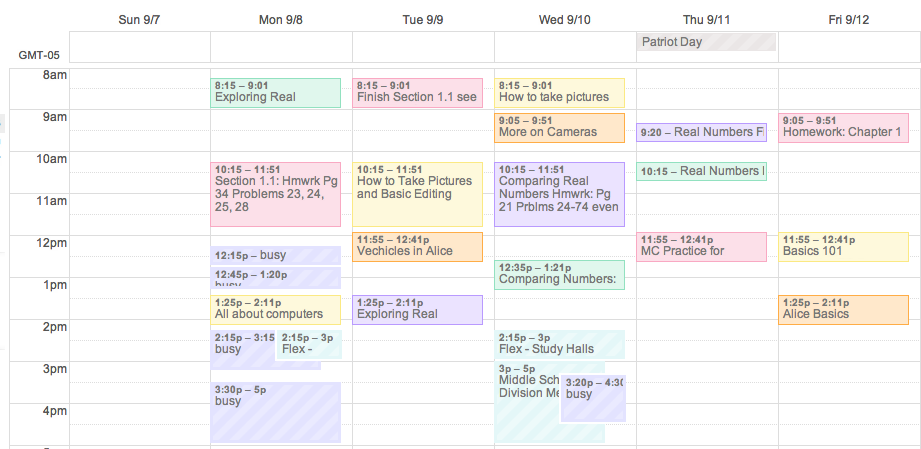Open the Wed 9/10 day header
921x449 pixels.
(564, 20)
